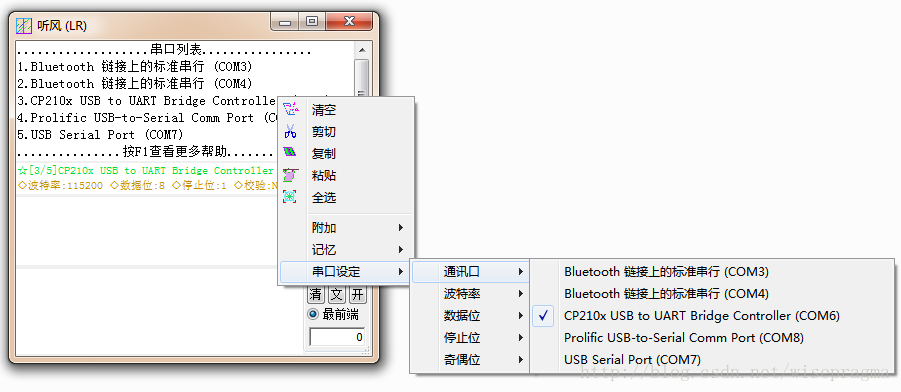Click the green ☆[3/5]CP210x status line
The width and height of the screenshot is (901, 392).
coord(146,171)
